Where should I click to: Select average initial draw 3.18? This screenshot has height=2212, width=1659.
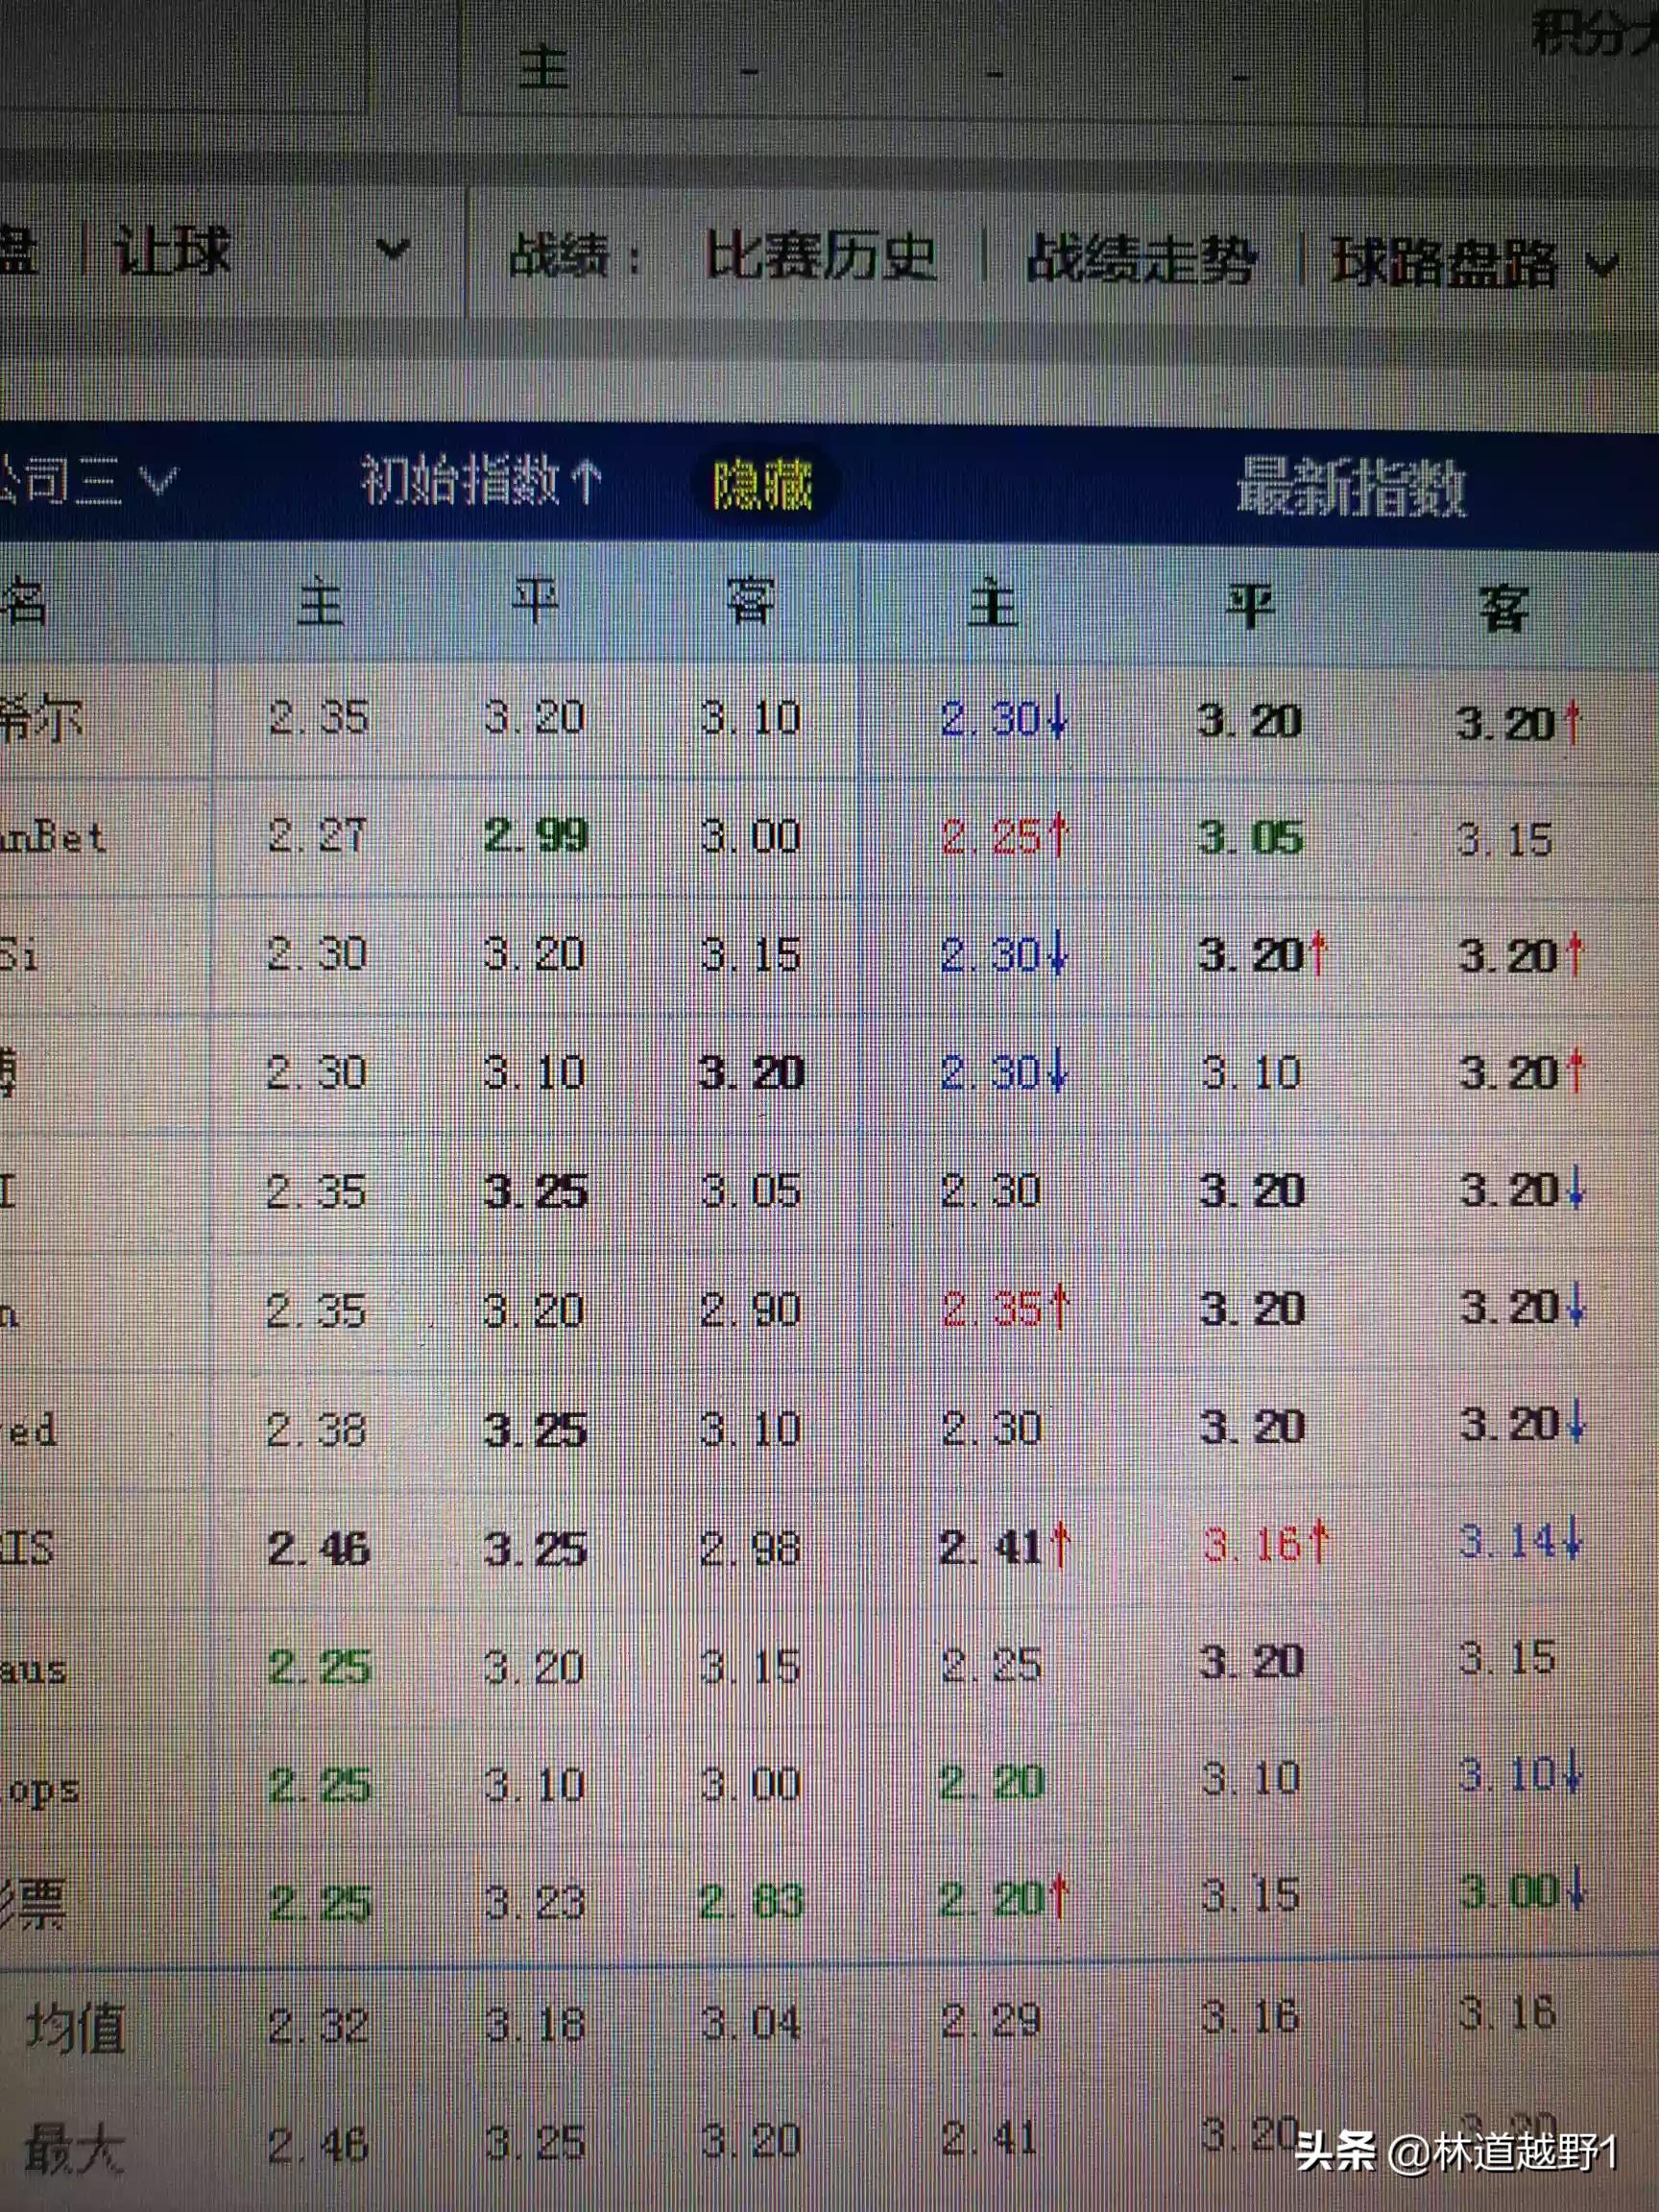click(534, 2025)
